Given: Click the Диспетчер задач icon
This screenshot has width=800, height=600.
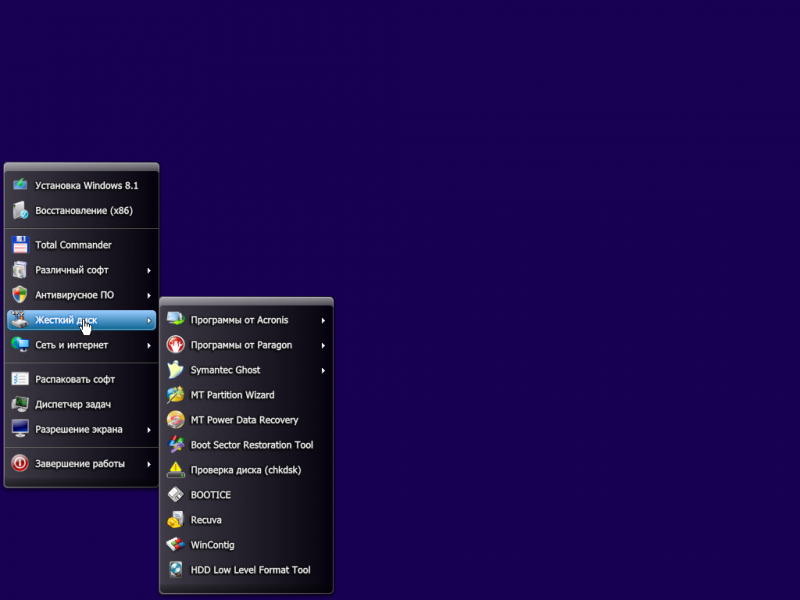Looking at the screenshot, I should coord(20,404).
